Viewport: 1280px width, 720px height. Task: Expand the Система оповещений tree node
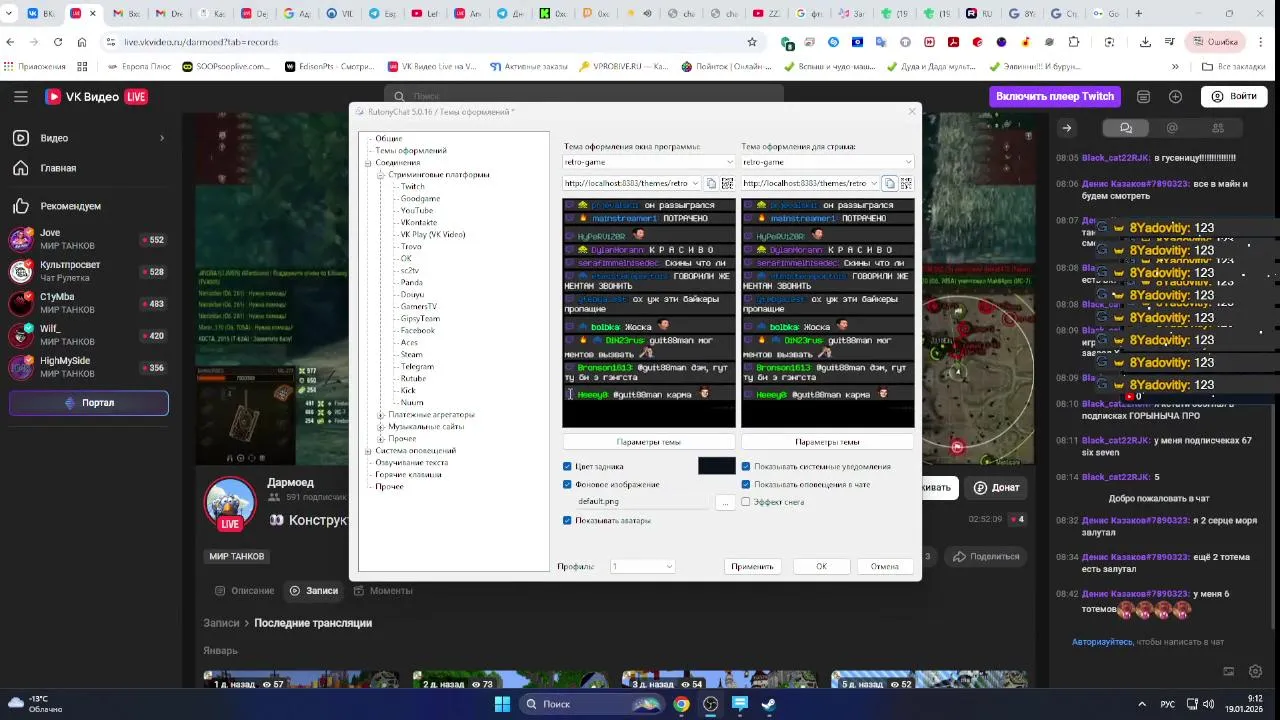click(x=368, y=451)
